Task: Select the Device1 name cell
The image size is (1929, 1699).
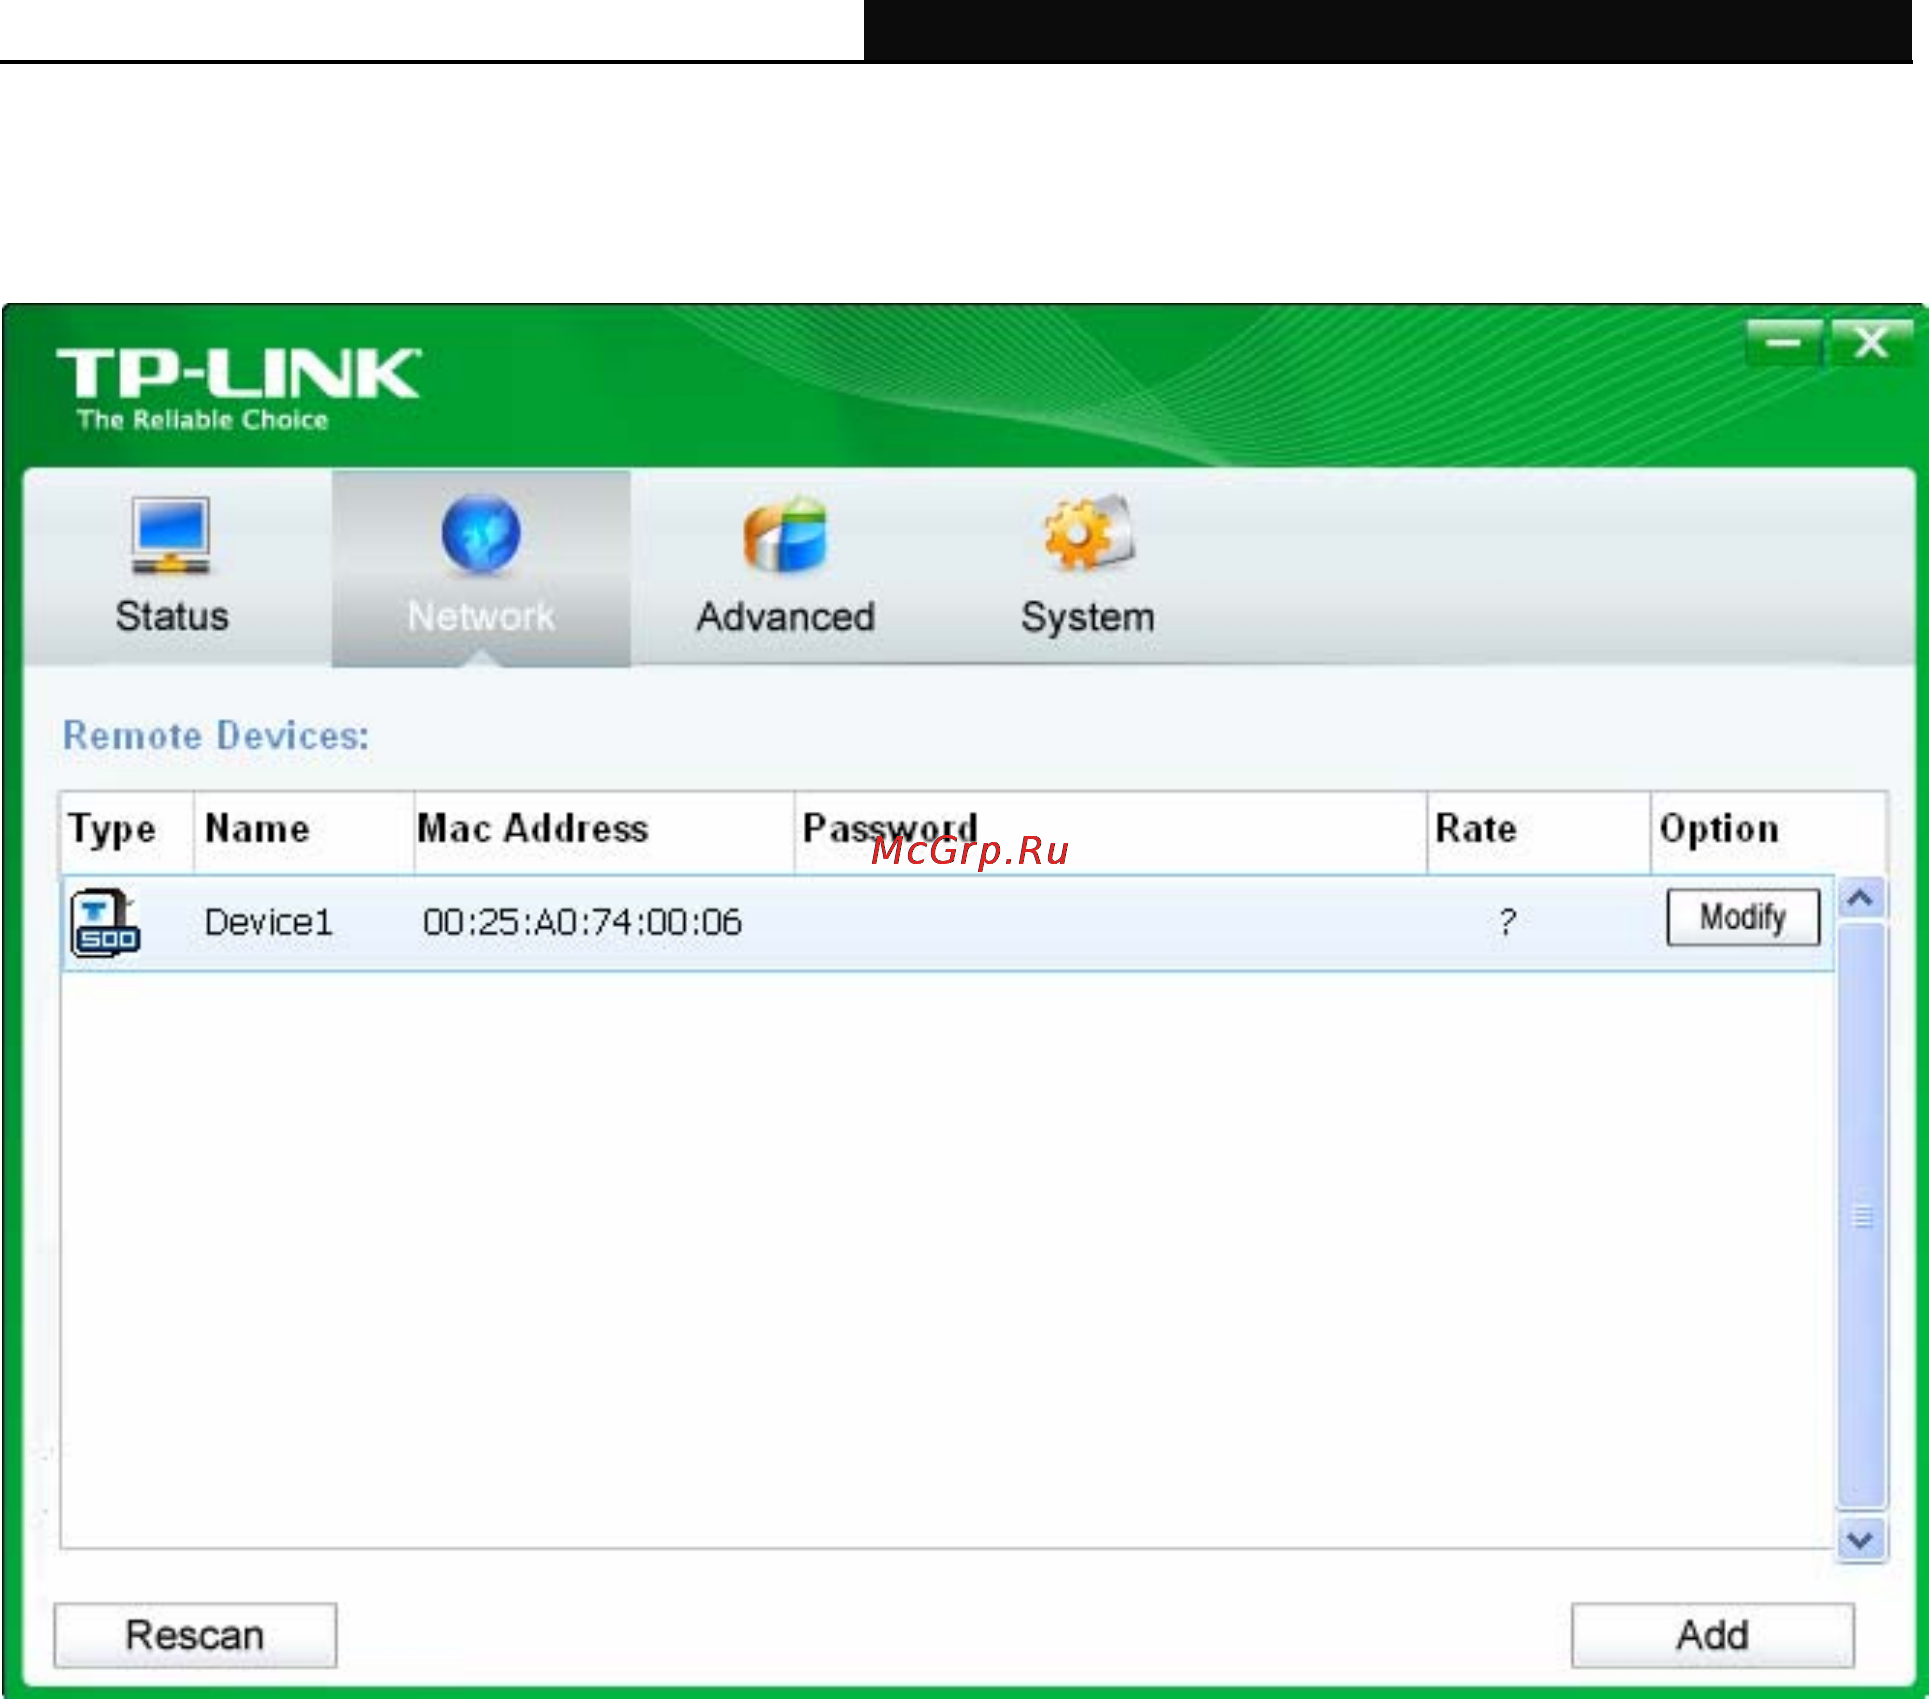Action: pos(268,922)
